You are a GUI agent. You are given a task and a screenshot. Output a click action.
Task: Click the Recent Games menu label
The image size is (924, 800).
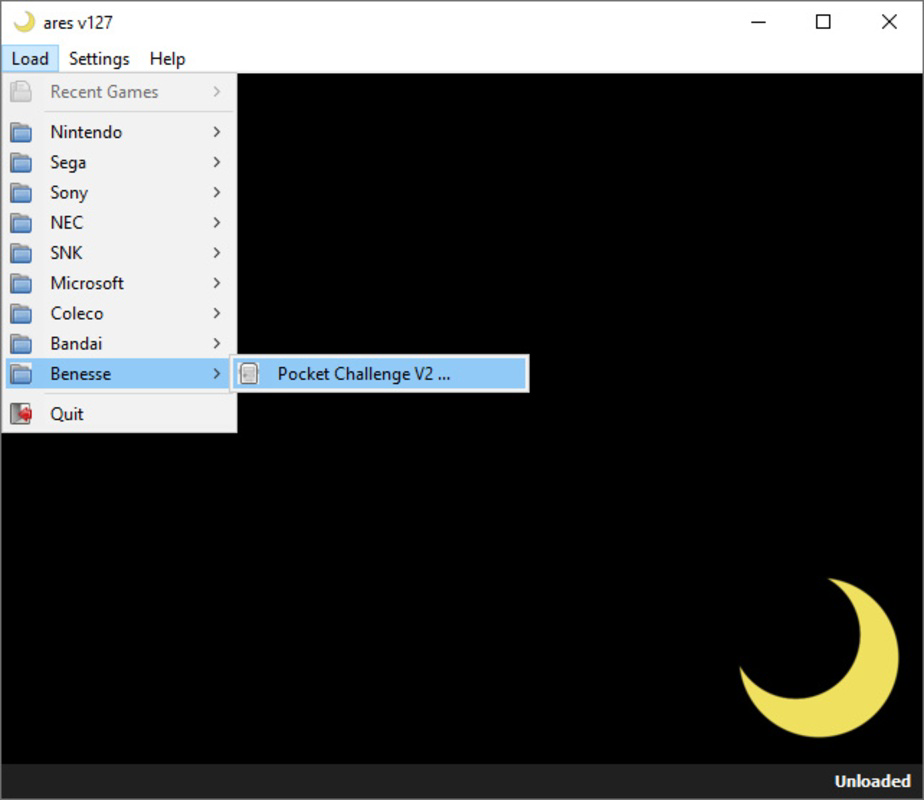104,92
